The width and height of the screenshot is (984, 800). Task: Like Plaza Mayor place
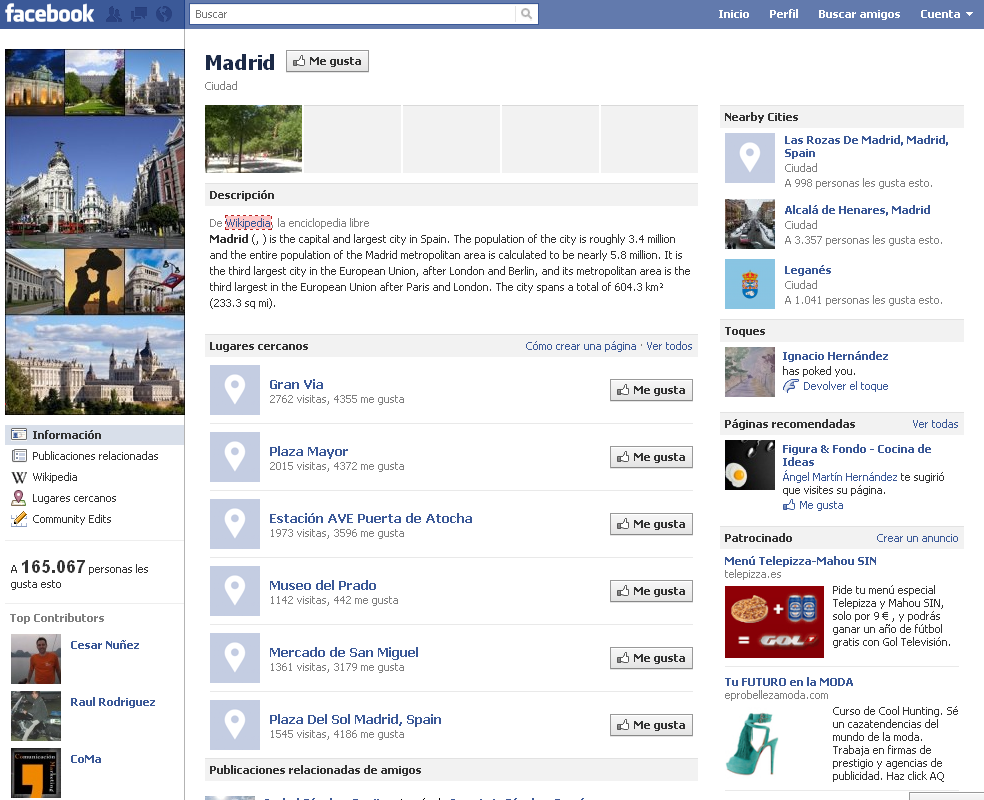(651, 457)
